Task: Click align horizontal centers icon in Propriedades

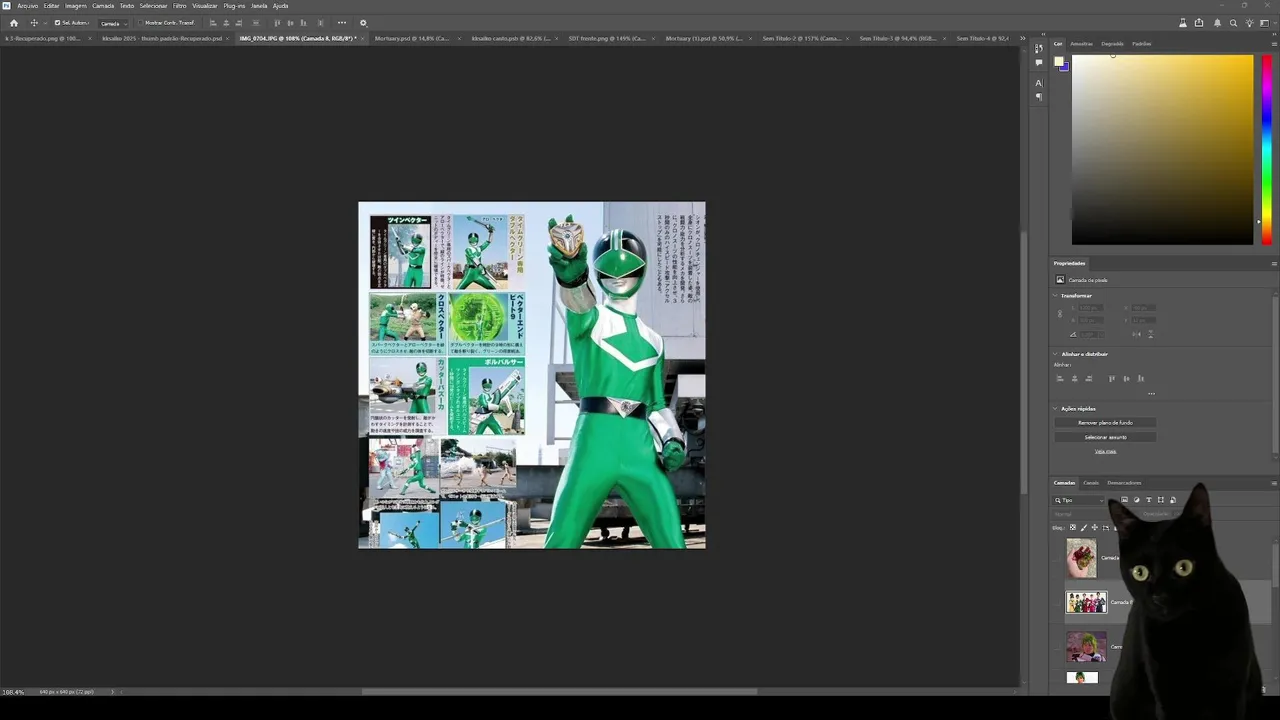Action: click(x=1075, y=379)
